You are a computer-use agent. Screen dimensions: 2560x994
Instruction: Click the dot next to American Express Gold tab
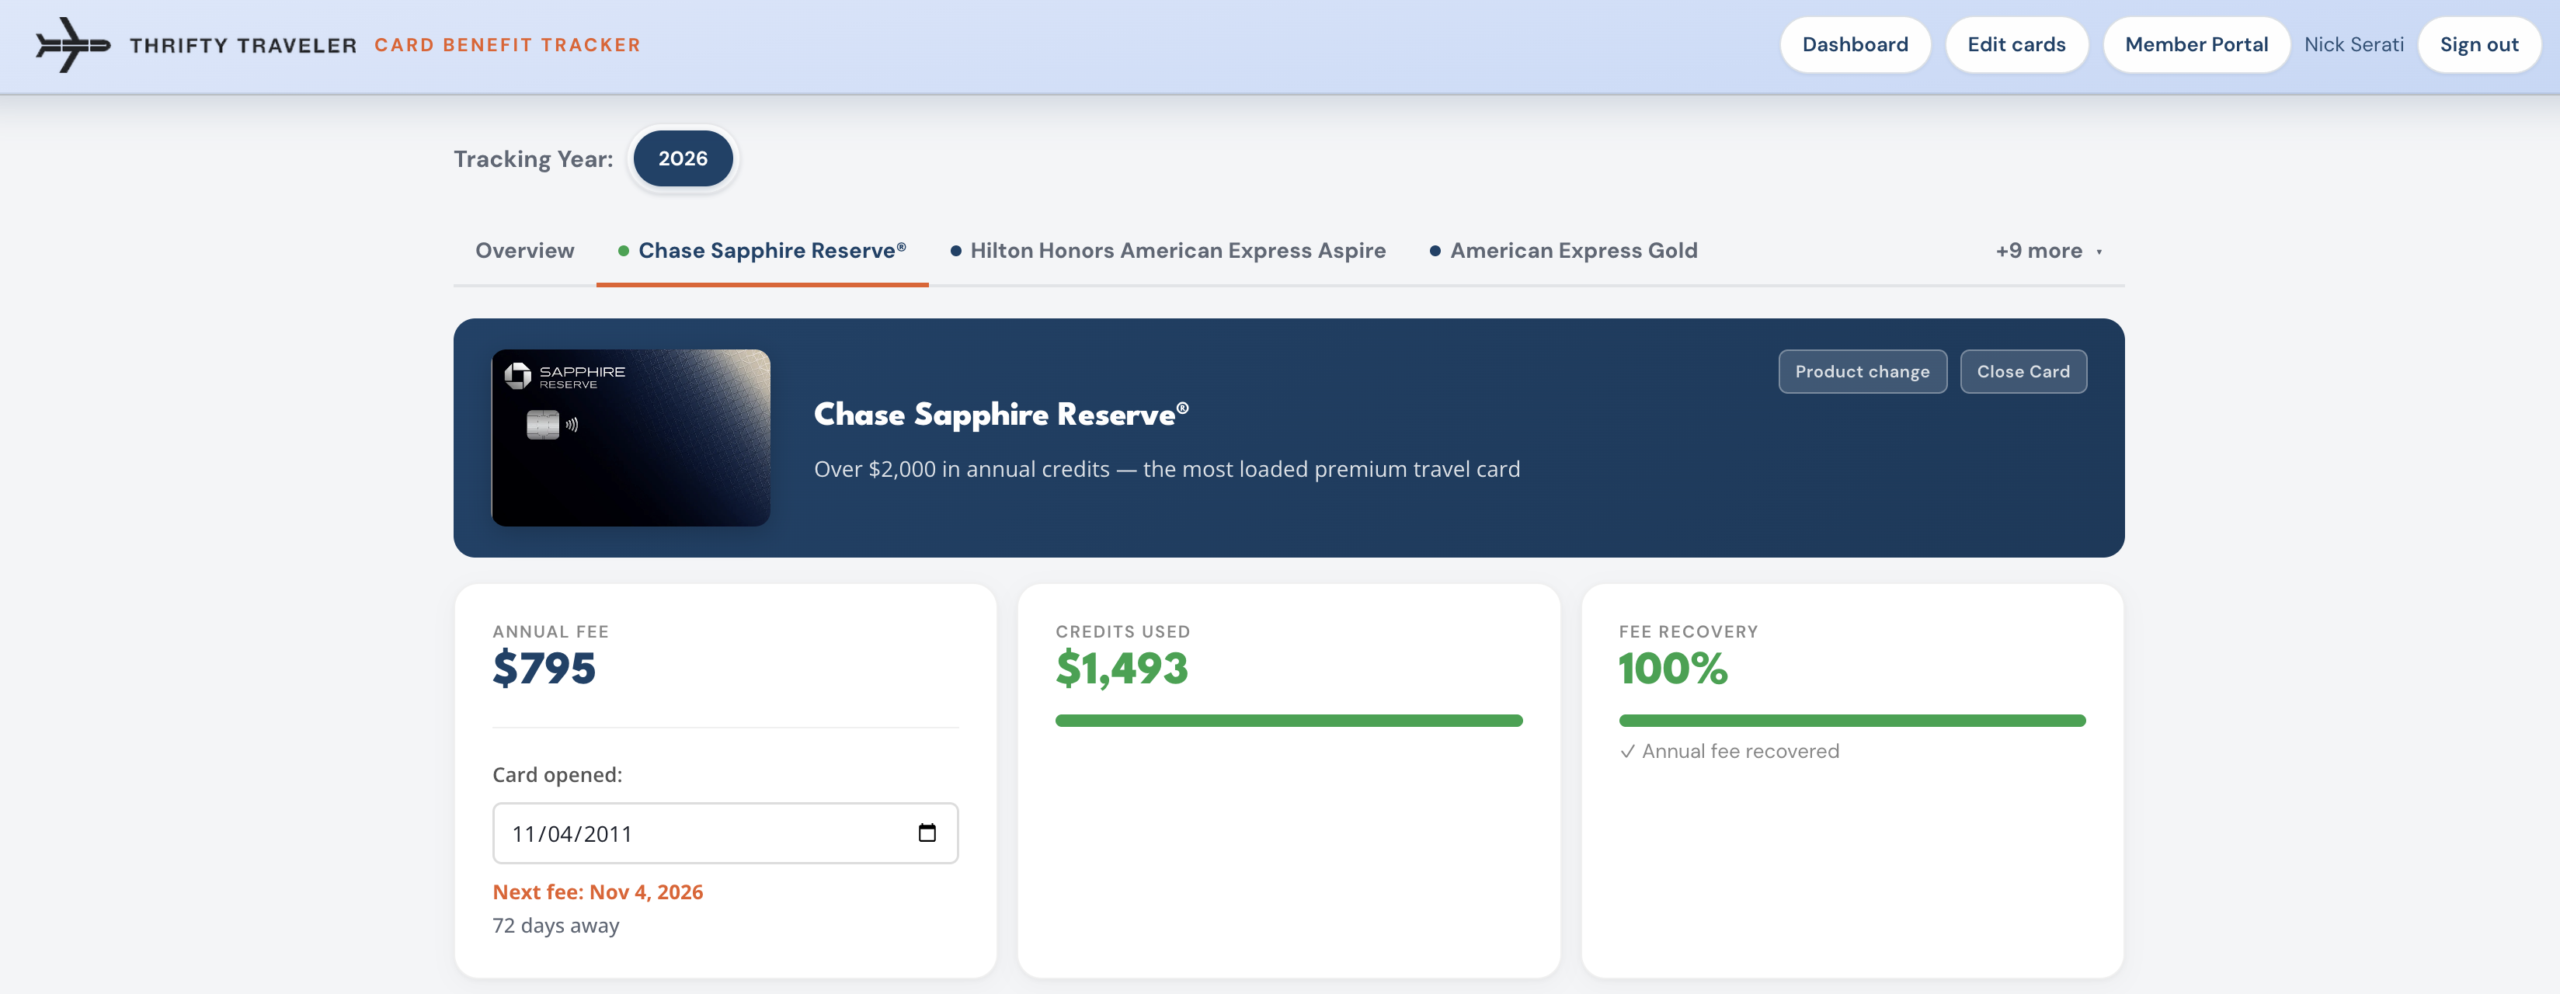[1435, 251]
